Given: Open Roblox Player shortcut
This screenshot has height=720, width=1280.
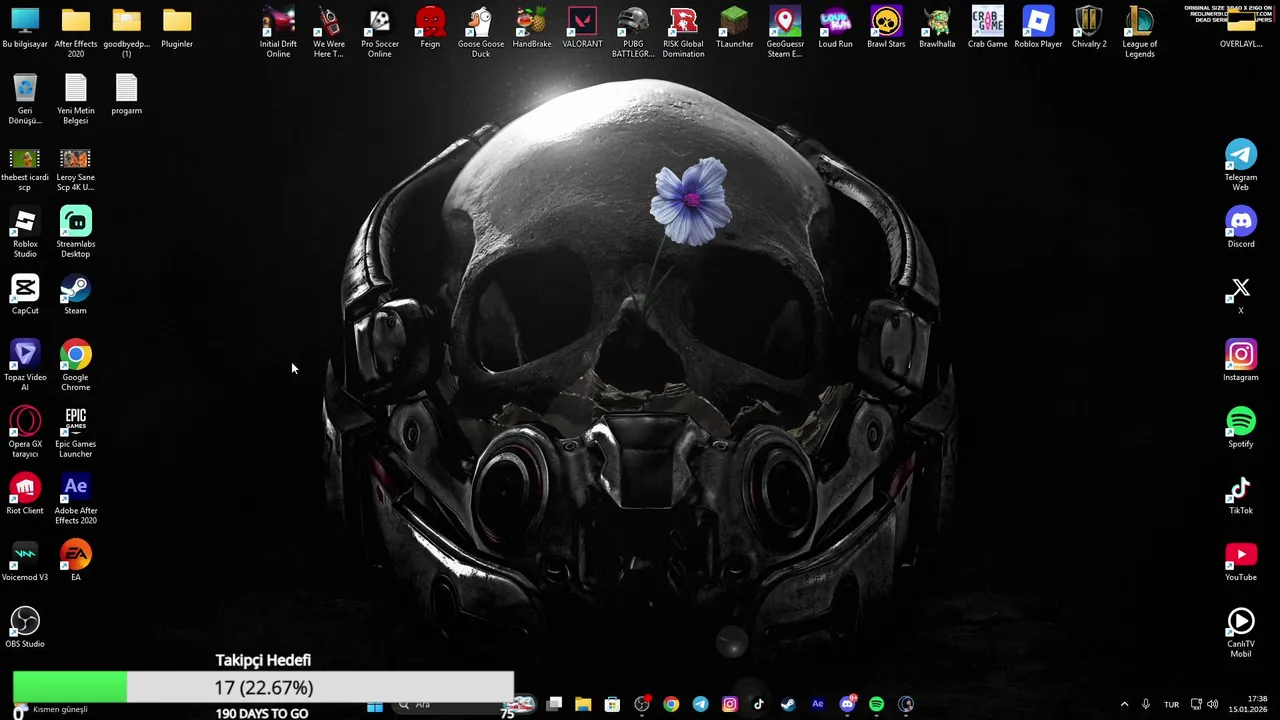Looking at the screenshot, I should [1038, 28].
